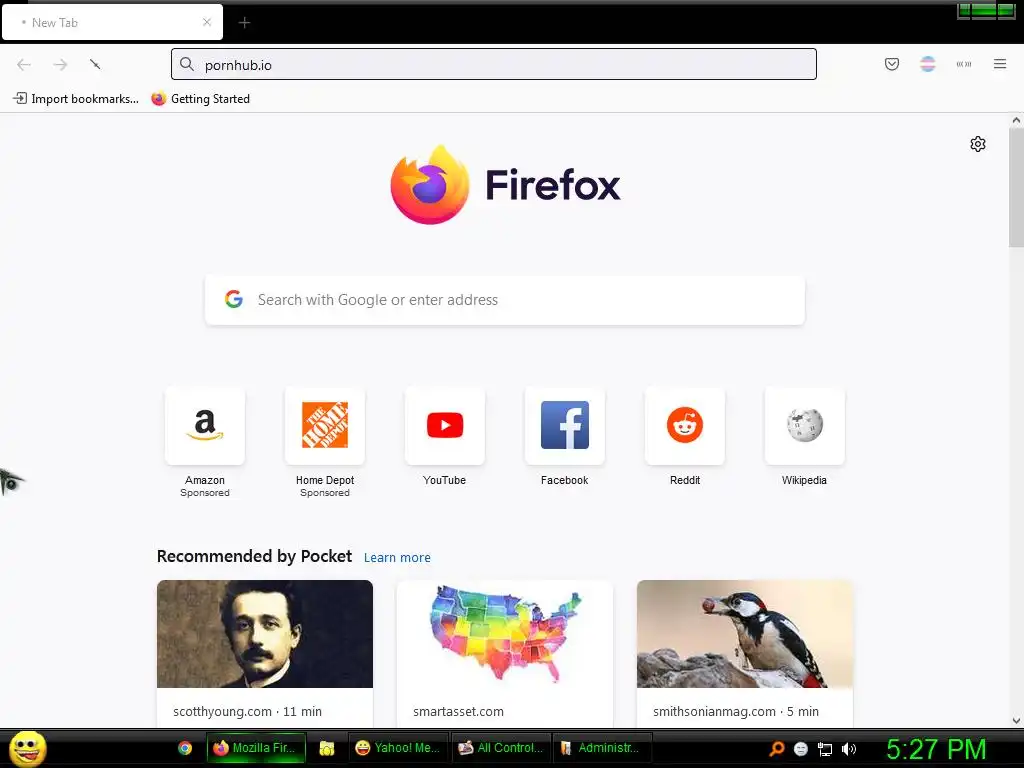Click the Recommended by Pocket heading
The width and height of the screenshot is (1024, 768).
tap(254, 556)
